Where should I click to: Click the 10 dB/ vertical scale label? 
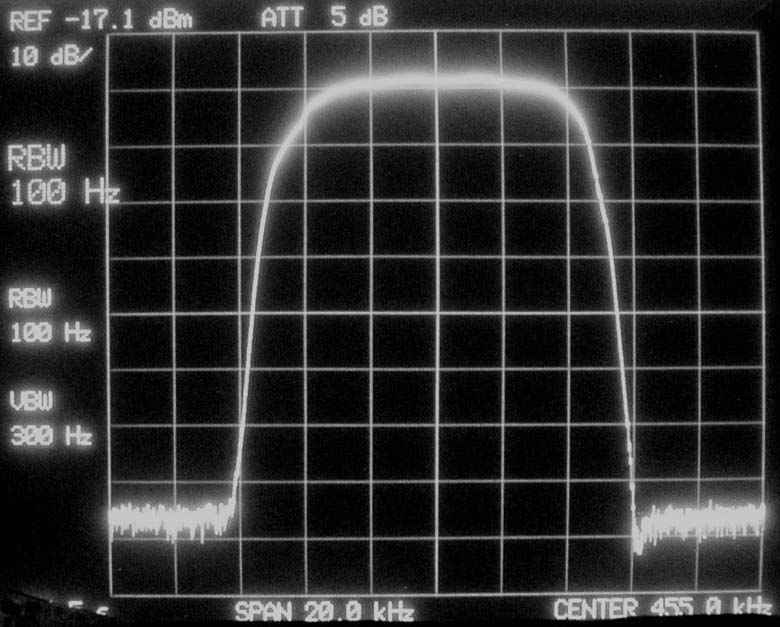click(x=49, y=57)
